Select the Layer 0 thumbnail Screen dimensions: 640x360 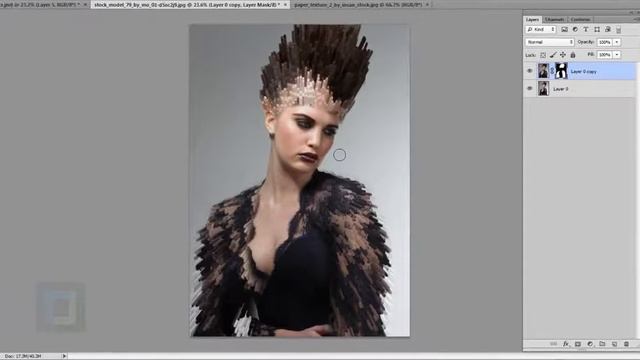[543, 89]
